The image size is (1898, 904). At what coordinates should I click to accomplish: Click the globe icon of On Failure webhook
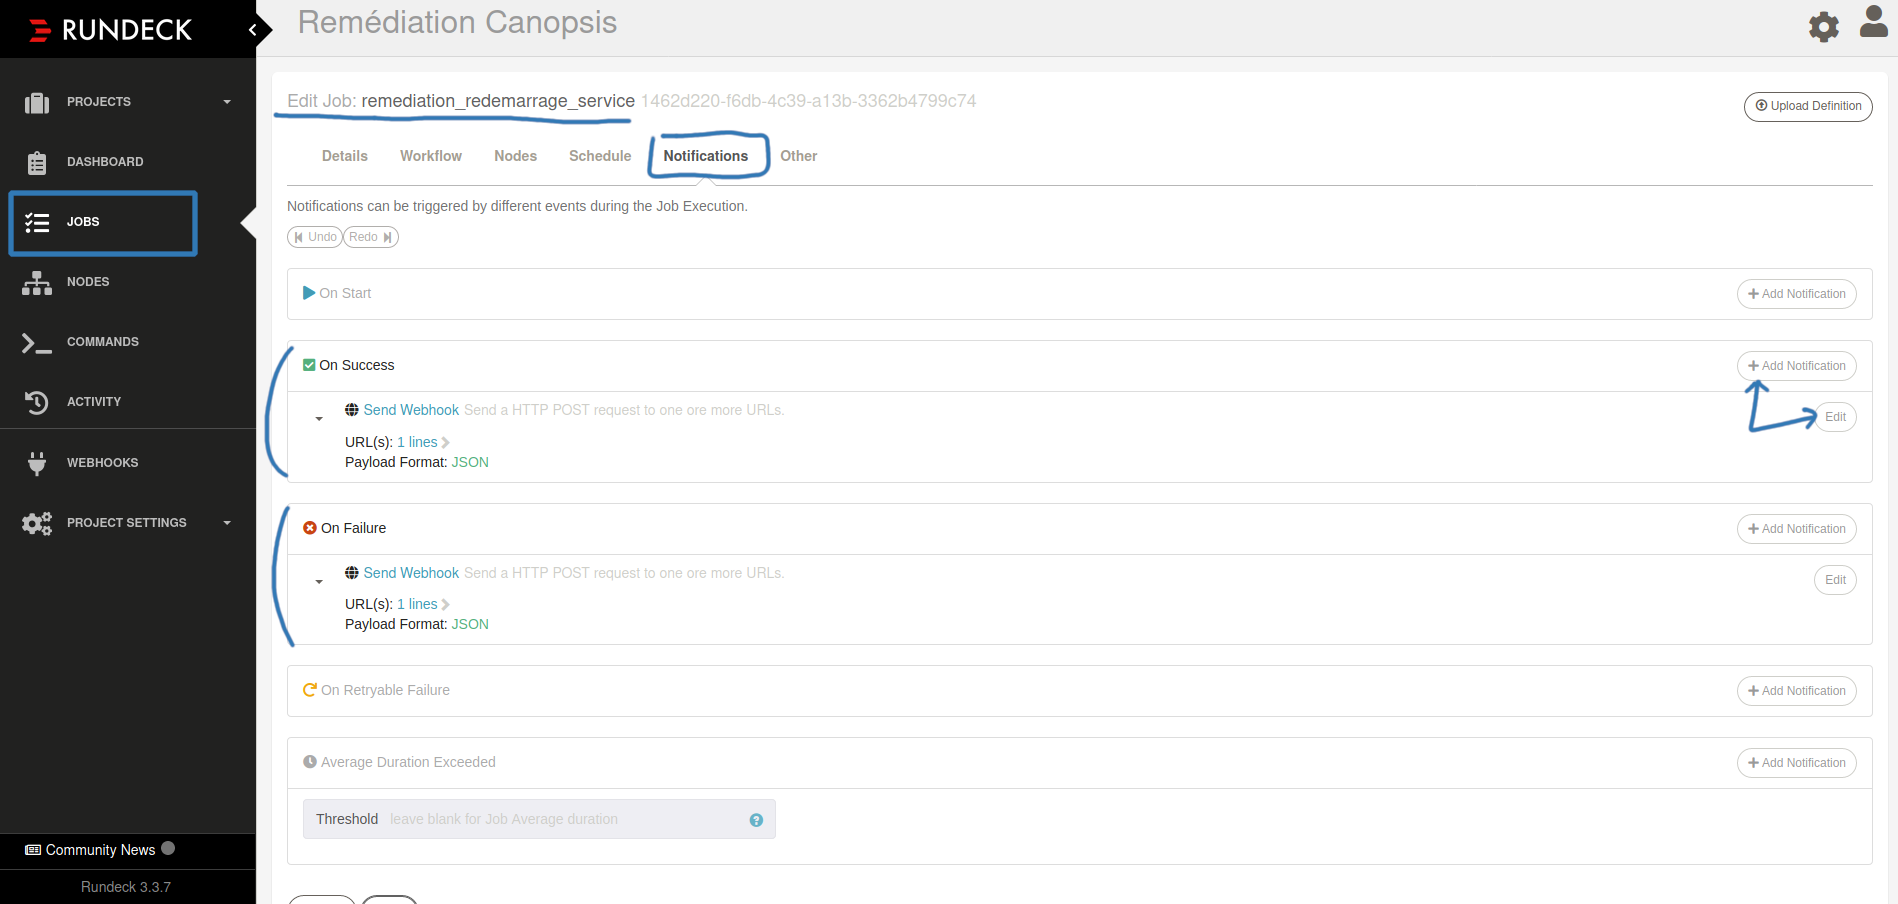(x=352, y=573)
